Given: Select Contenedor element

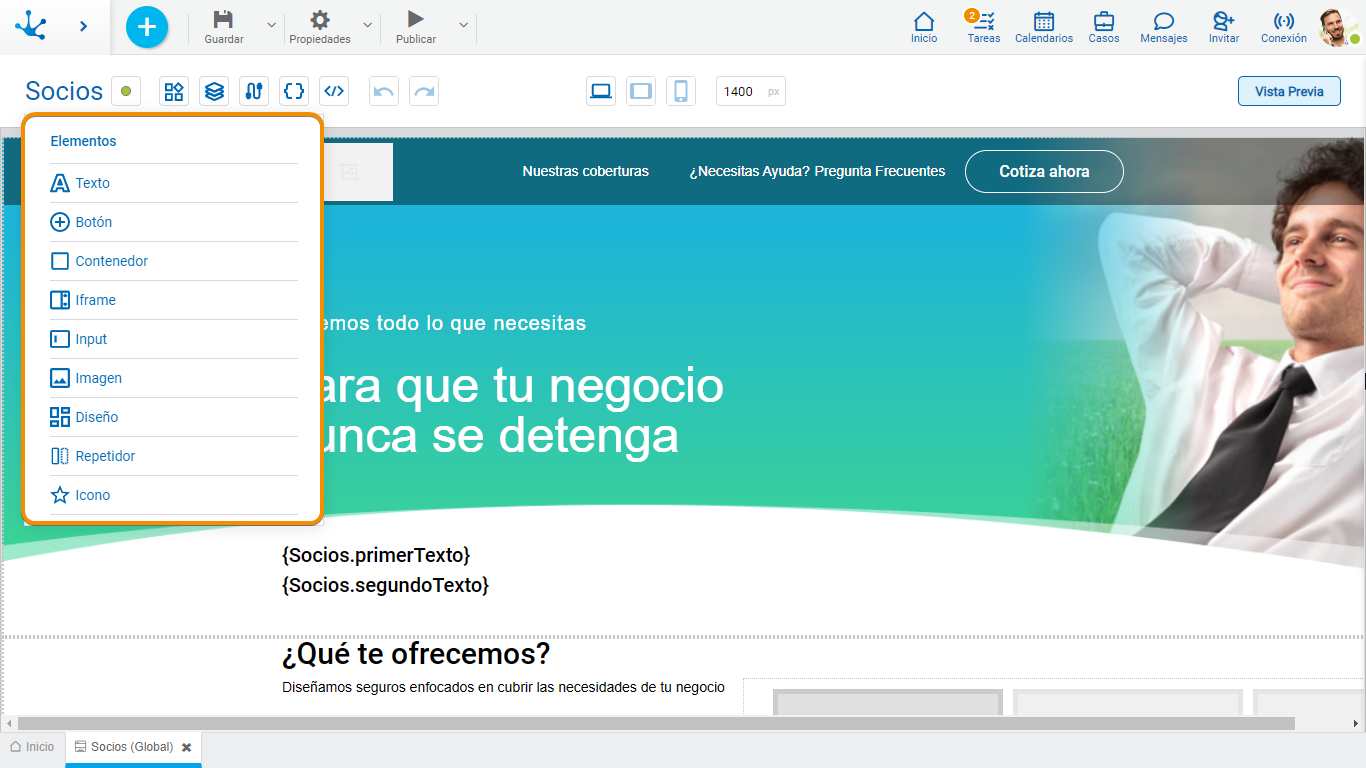Looking at the screenshot, I should [x=173, y=261].
